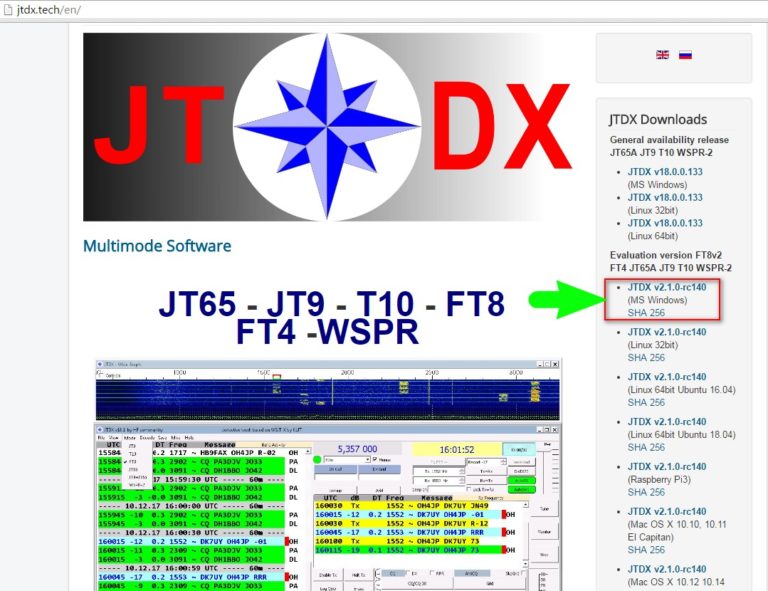The image size is (768, 591).
Task: Download JTDX v2.1.0-rc140 for Mac OS X 10.10
Action: pos(667,512)
